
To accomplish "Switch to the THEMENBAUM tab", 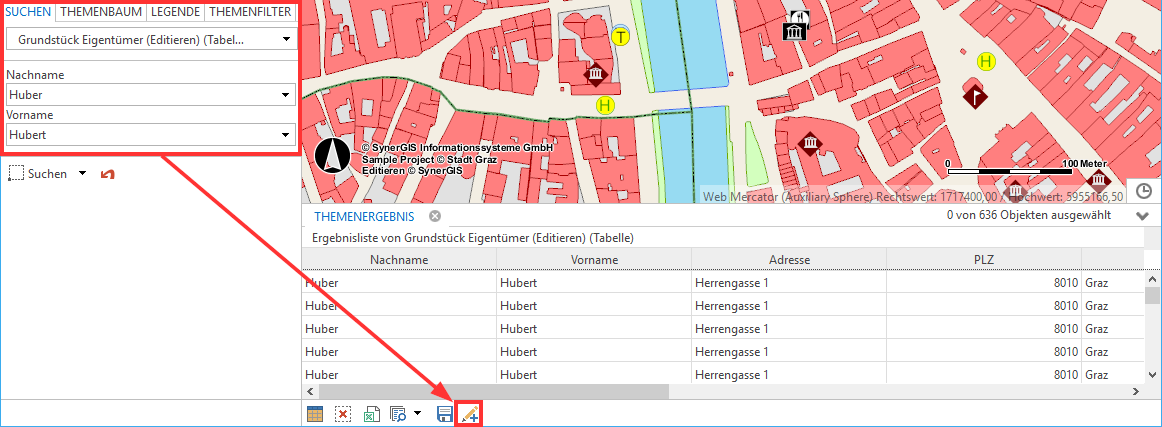I will 100,12.
